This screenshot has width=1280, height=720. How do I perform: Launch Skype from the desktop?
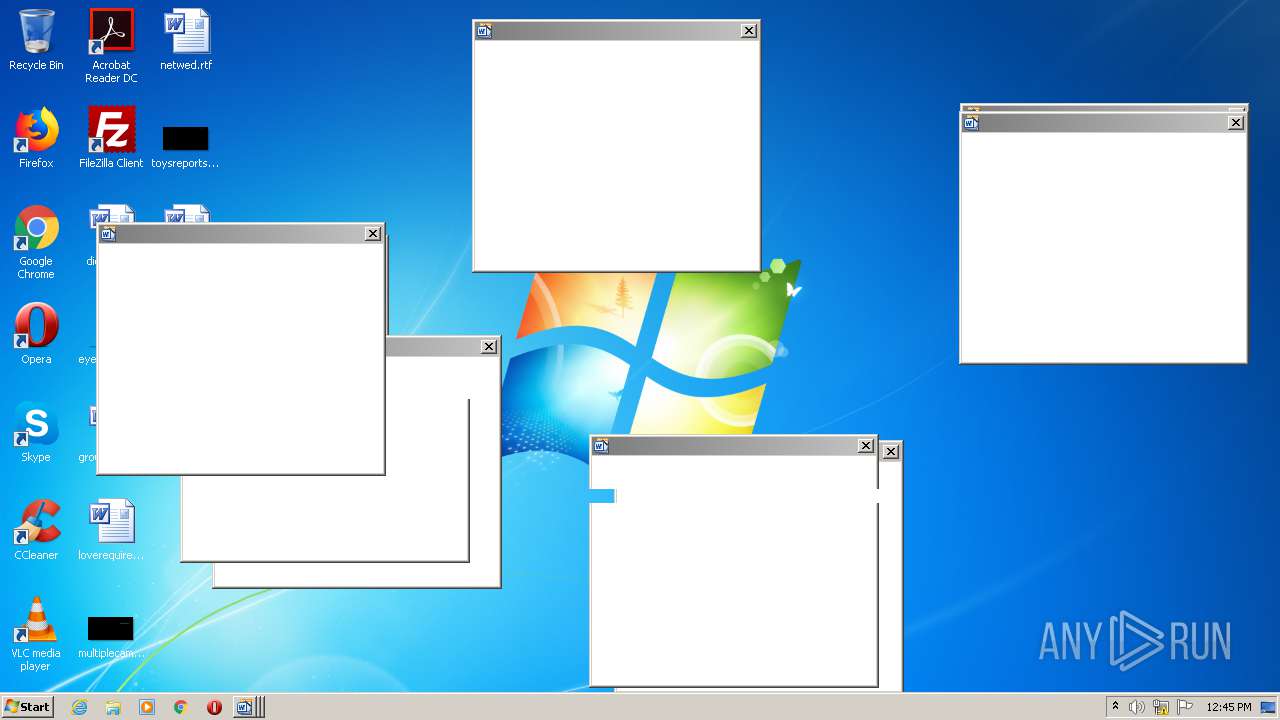coord(36,432)
